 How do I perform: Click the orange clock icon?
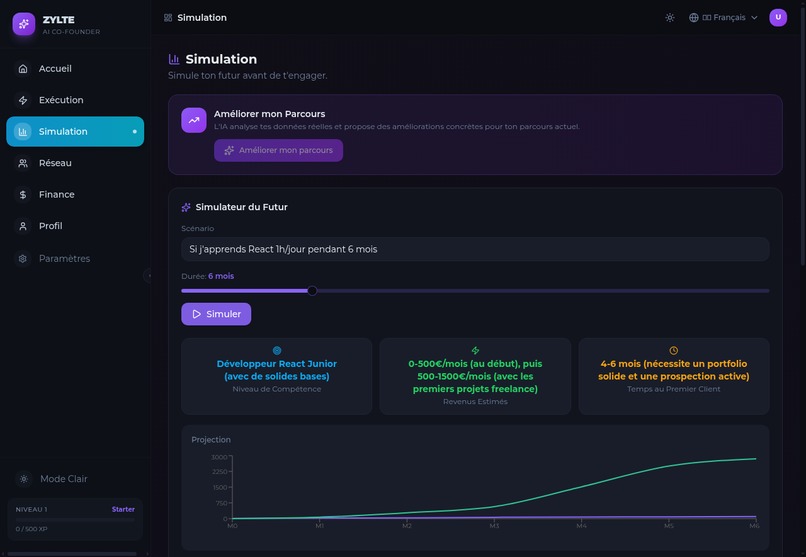[673, 350]
